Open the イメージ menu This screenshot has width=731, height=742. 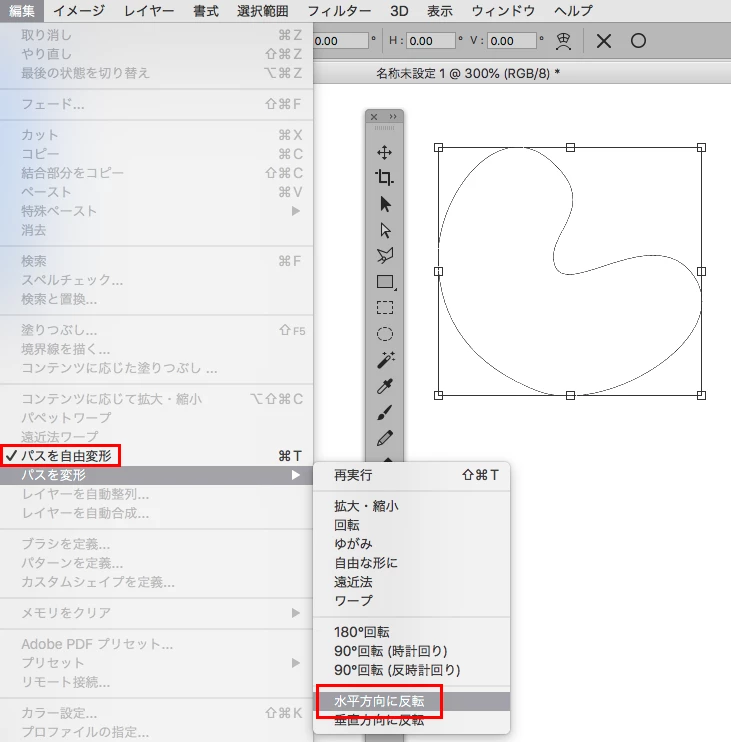(79, 10)
